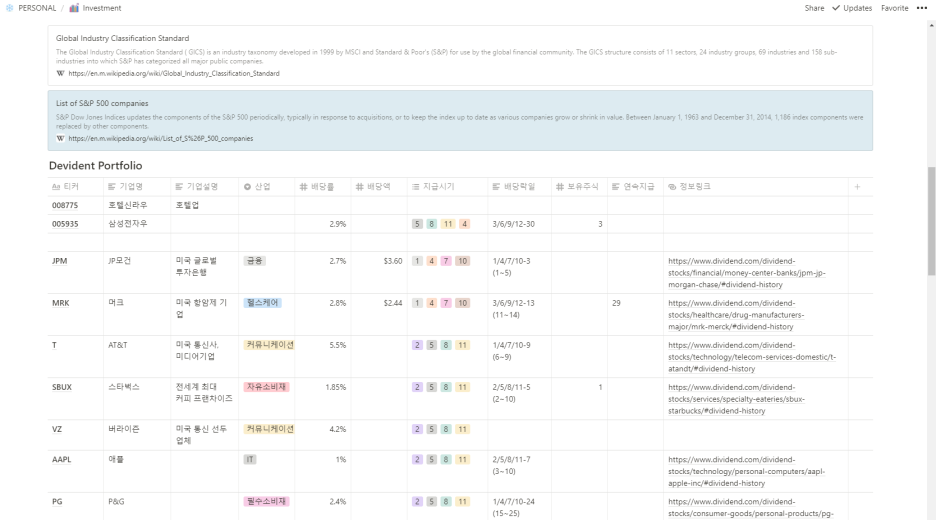Mark the page as Favorite

pyautogui.click(x=894, y=8)
